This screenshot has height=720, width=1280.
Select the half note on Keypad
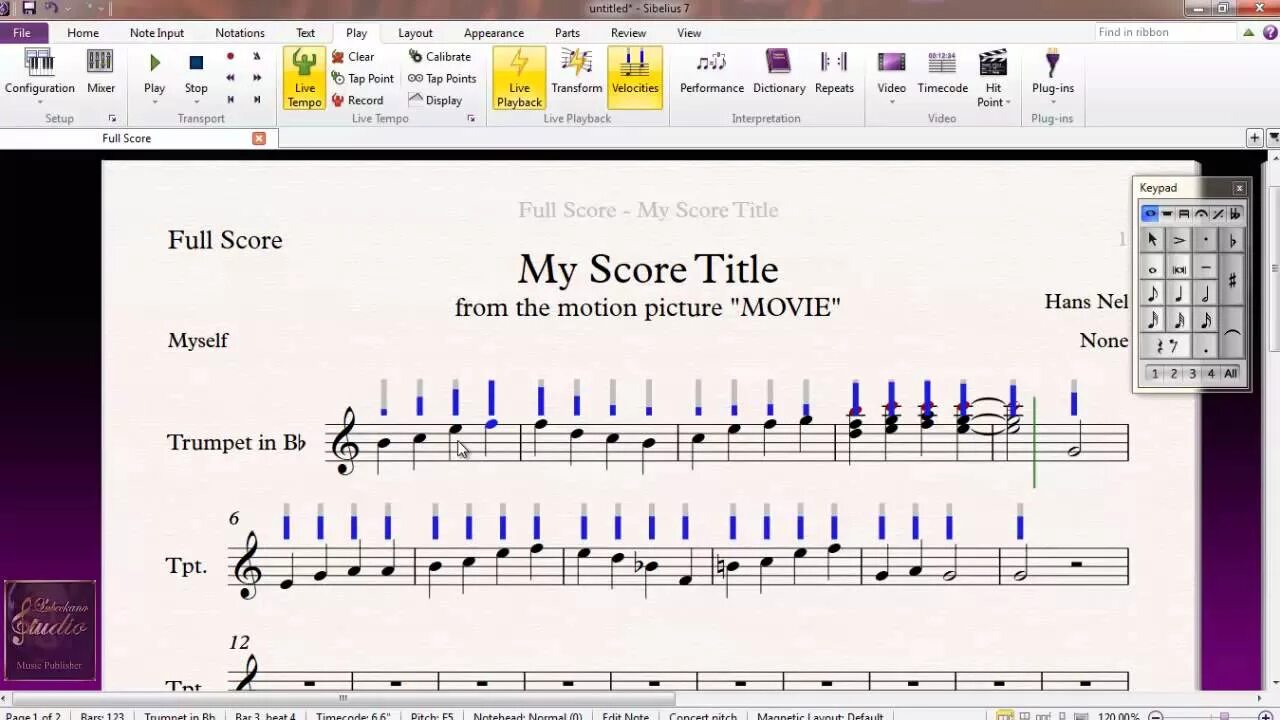(x=1206, y=294)
